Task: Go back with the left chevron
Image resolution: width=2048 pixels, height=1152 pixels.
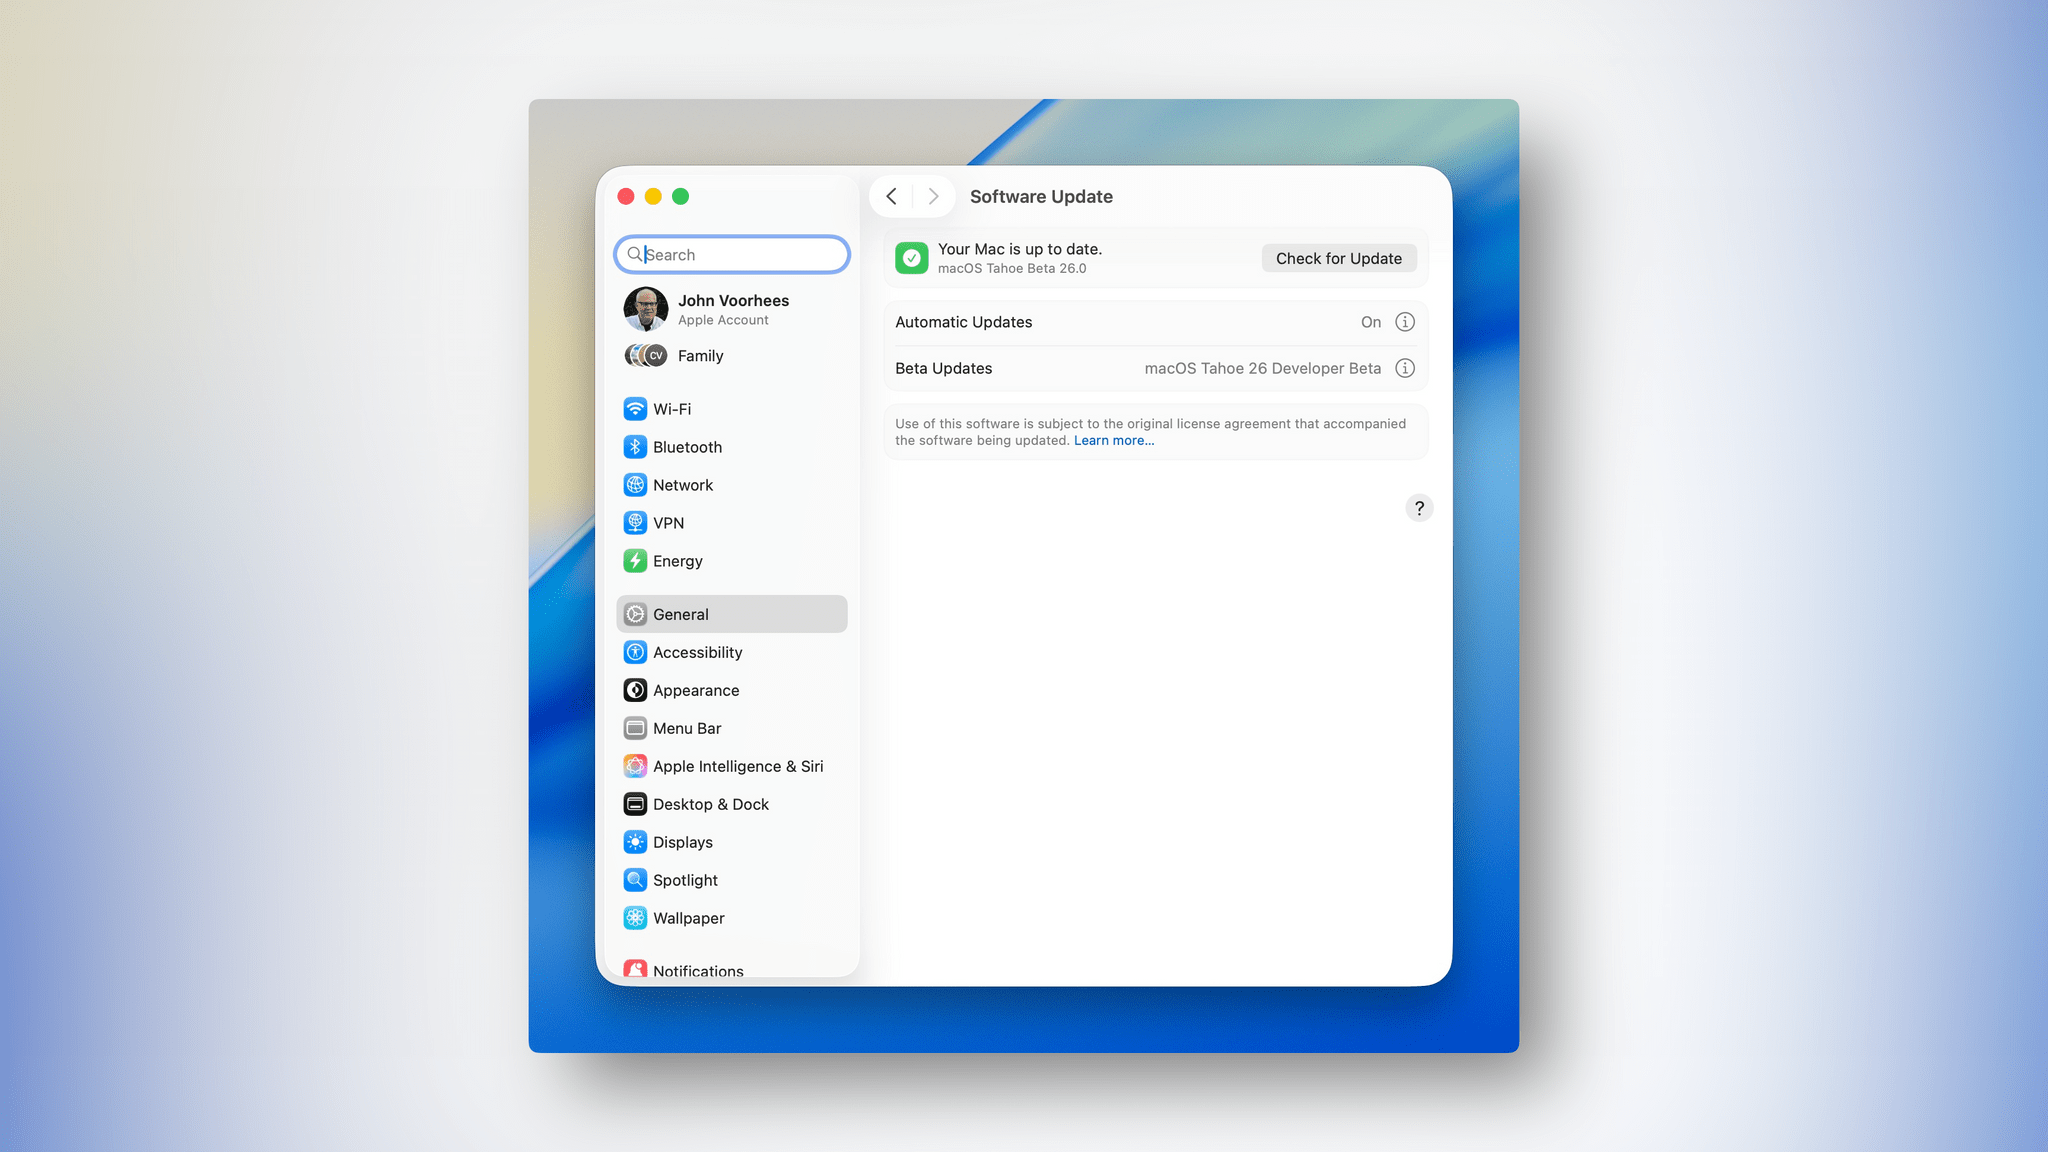Action: click(x=892, y=196)
